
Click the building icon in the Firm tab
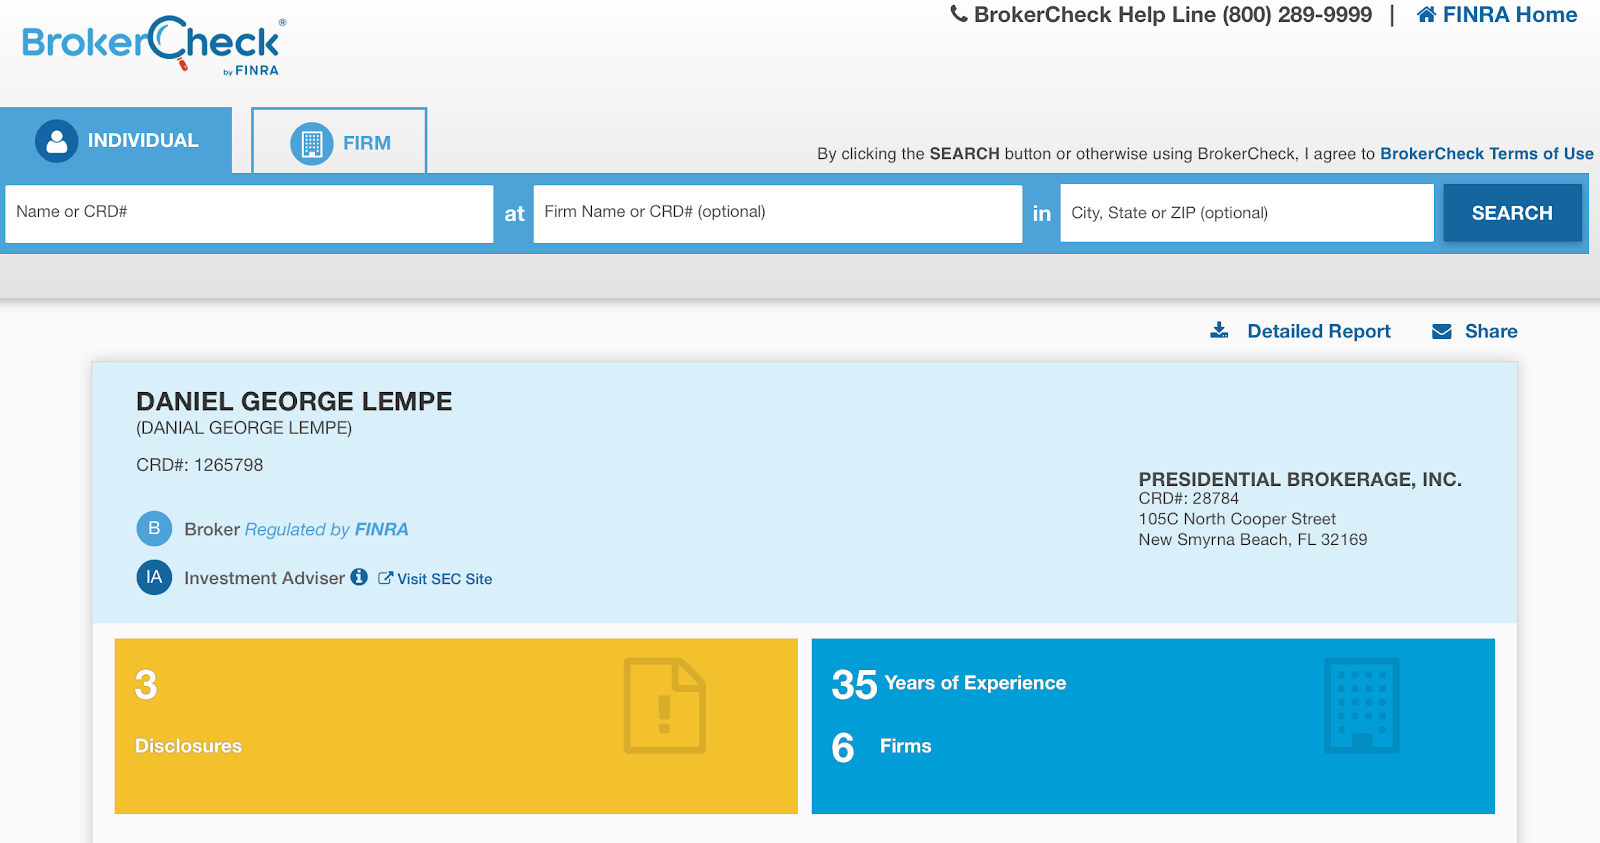[x=312, y=144]
